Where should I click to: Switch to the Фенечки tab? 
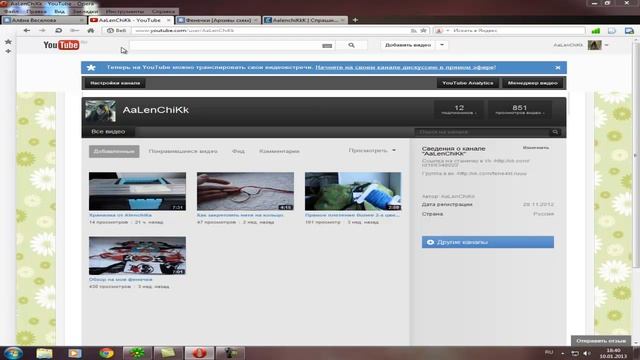click(x=219, y=20)
